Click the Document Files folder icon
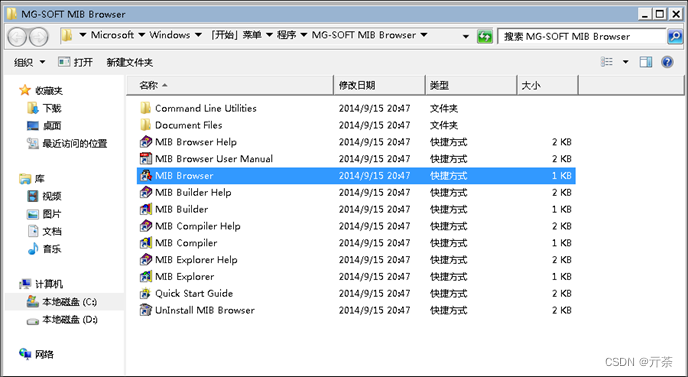The width and height of the screenshot is (688, 377). 145,125
